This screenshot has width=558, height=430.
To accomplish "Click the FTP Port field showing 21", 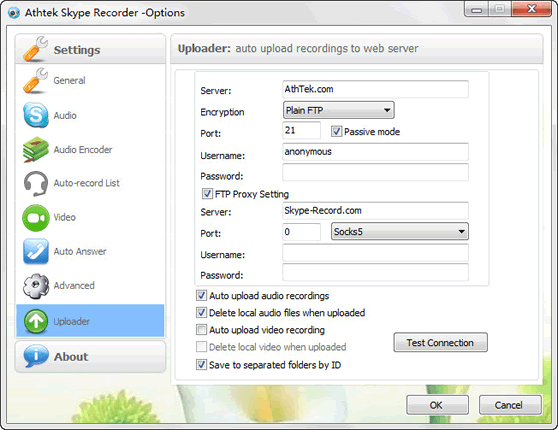I will click(x=301, y=130).
